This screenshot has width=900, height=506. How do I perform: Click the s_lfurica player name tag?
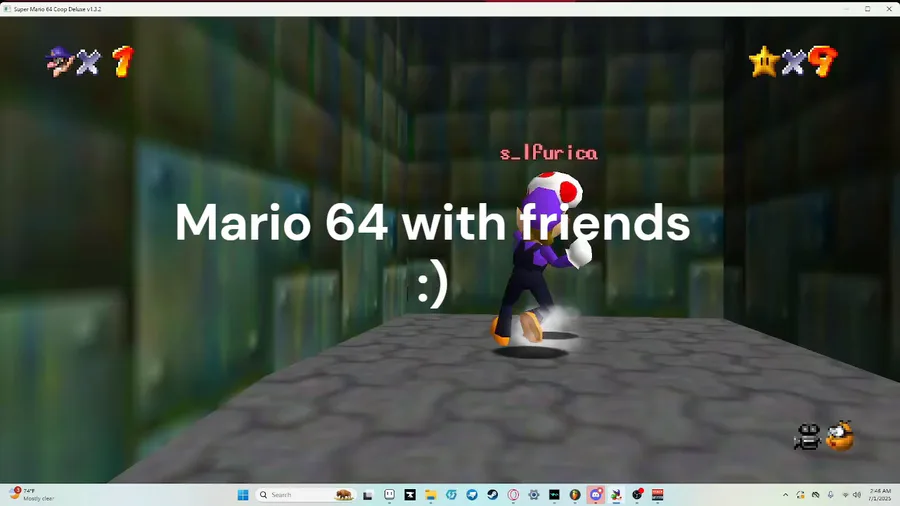pos(548,153)
